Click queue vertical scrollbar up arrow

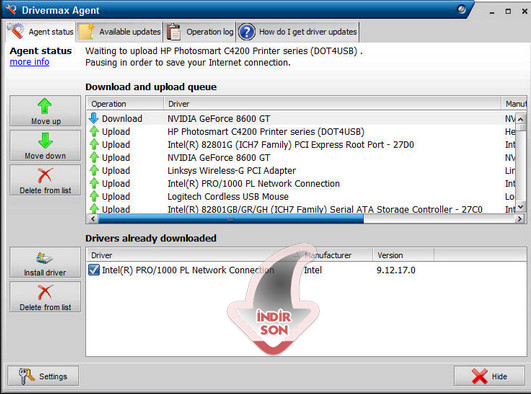click(x=521, y=119)
